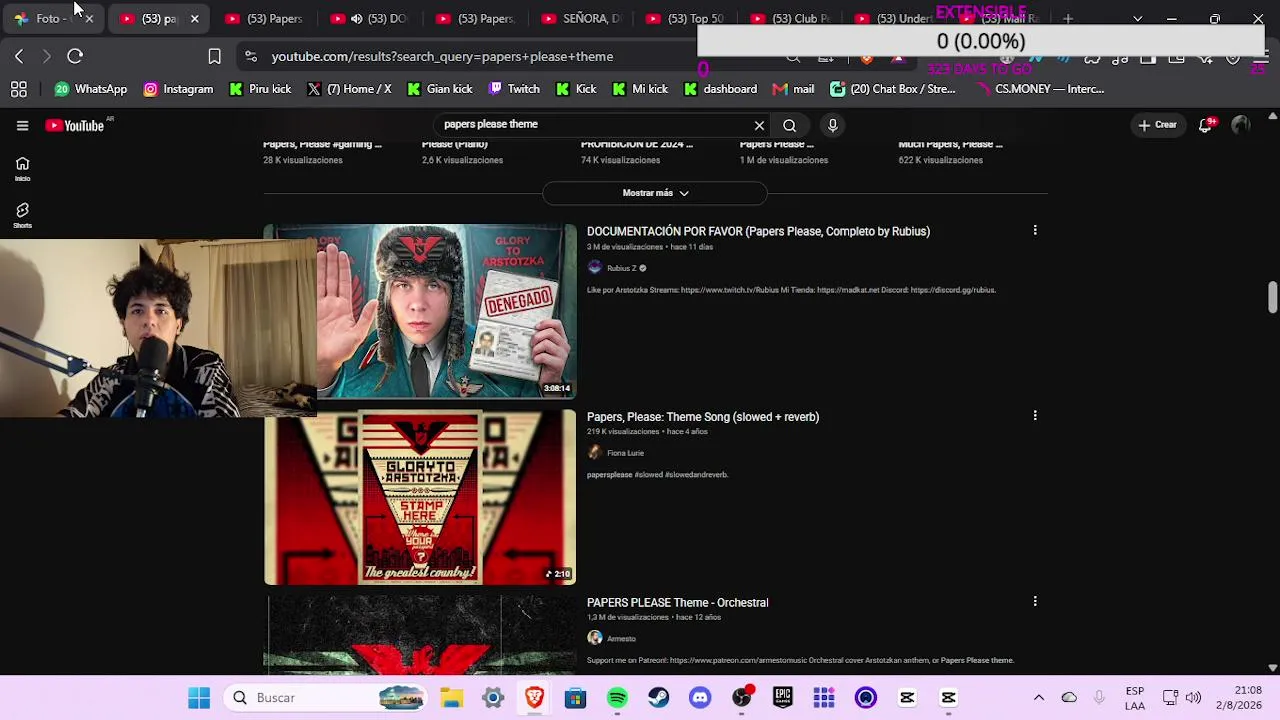Open the Settings gear in the taskbar
This screenshot has height=720, width=1280.
tap(493, 698)
